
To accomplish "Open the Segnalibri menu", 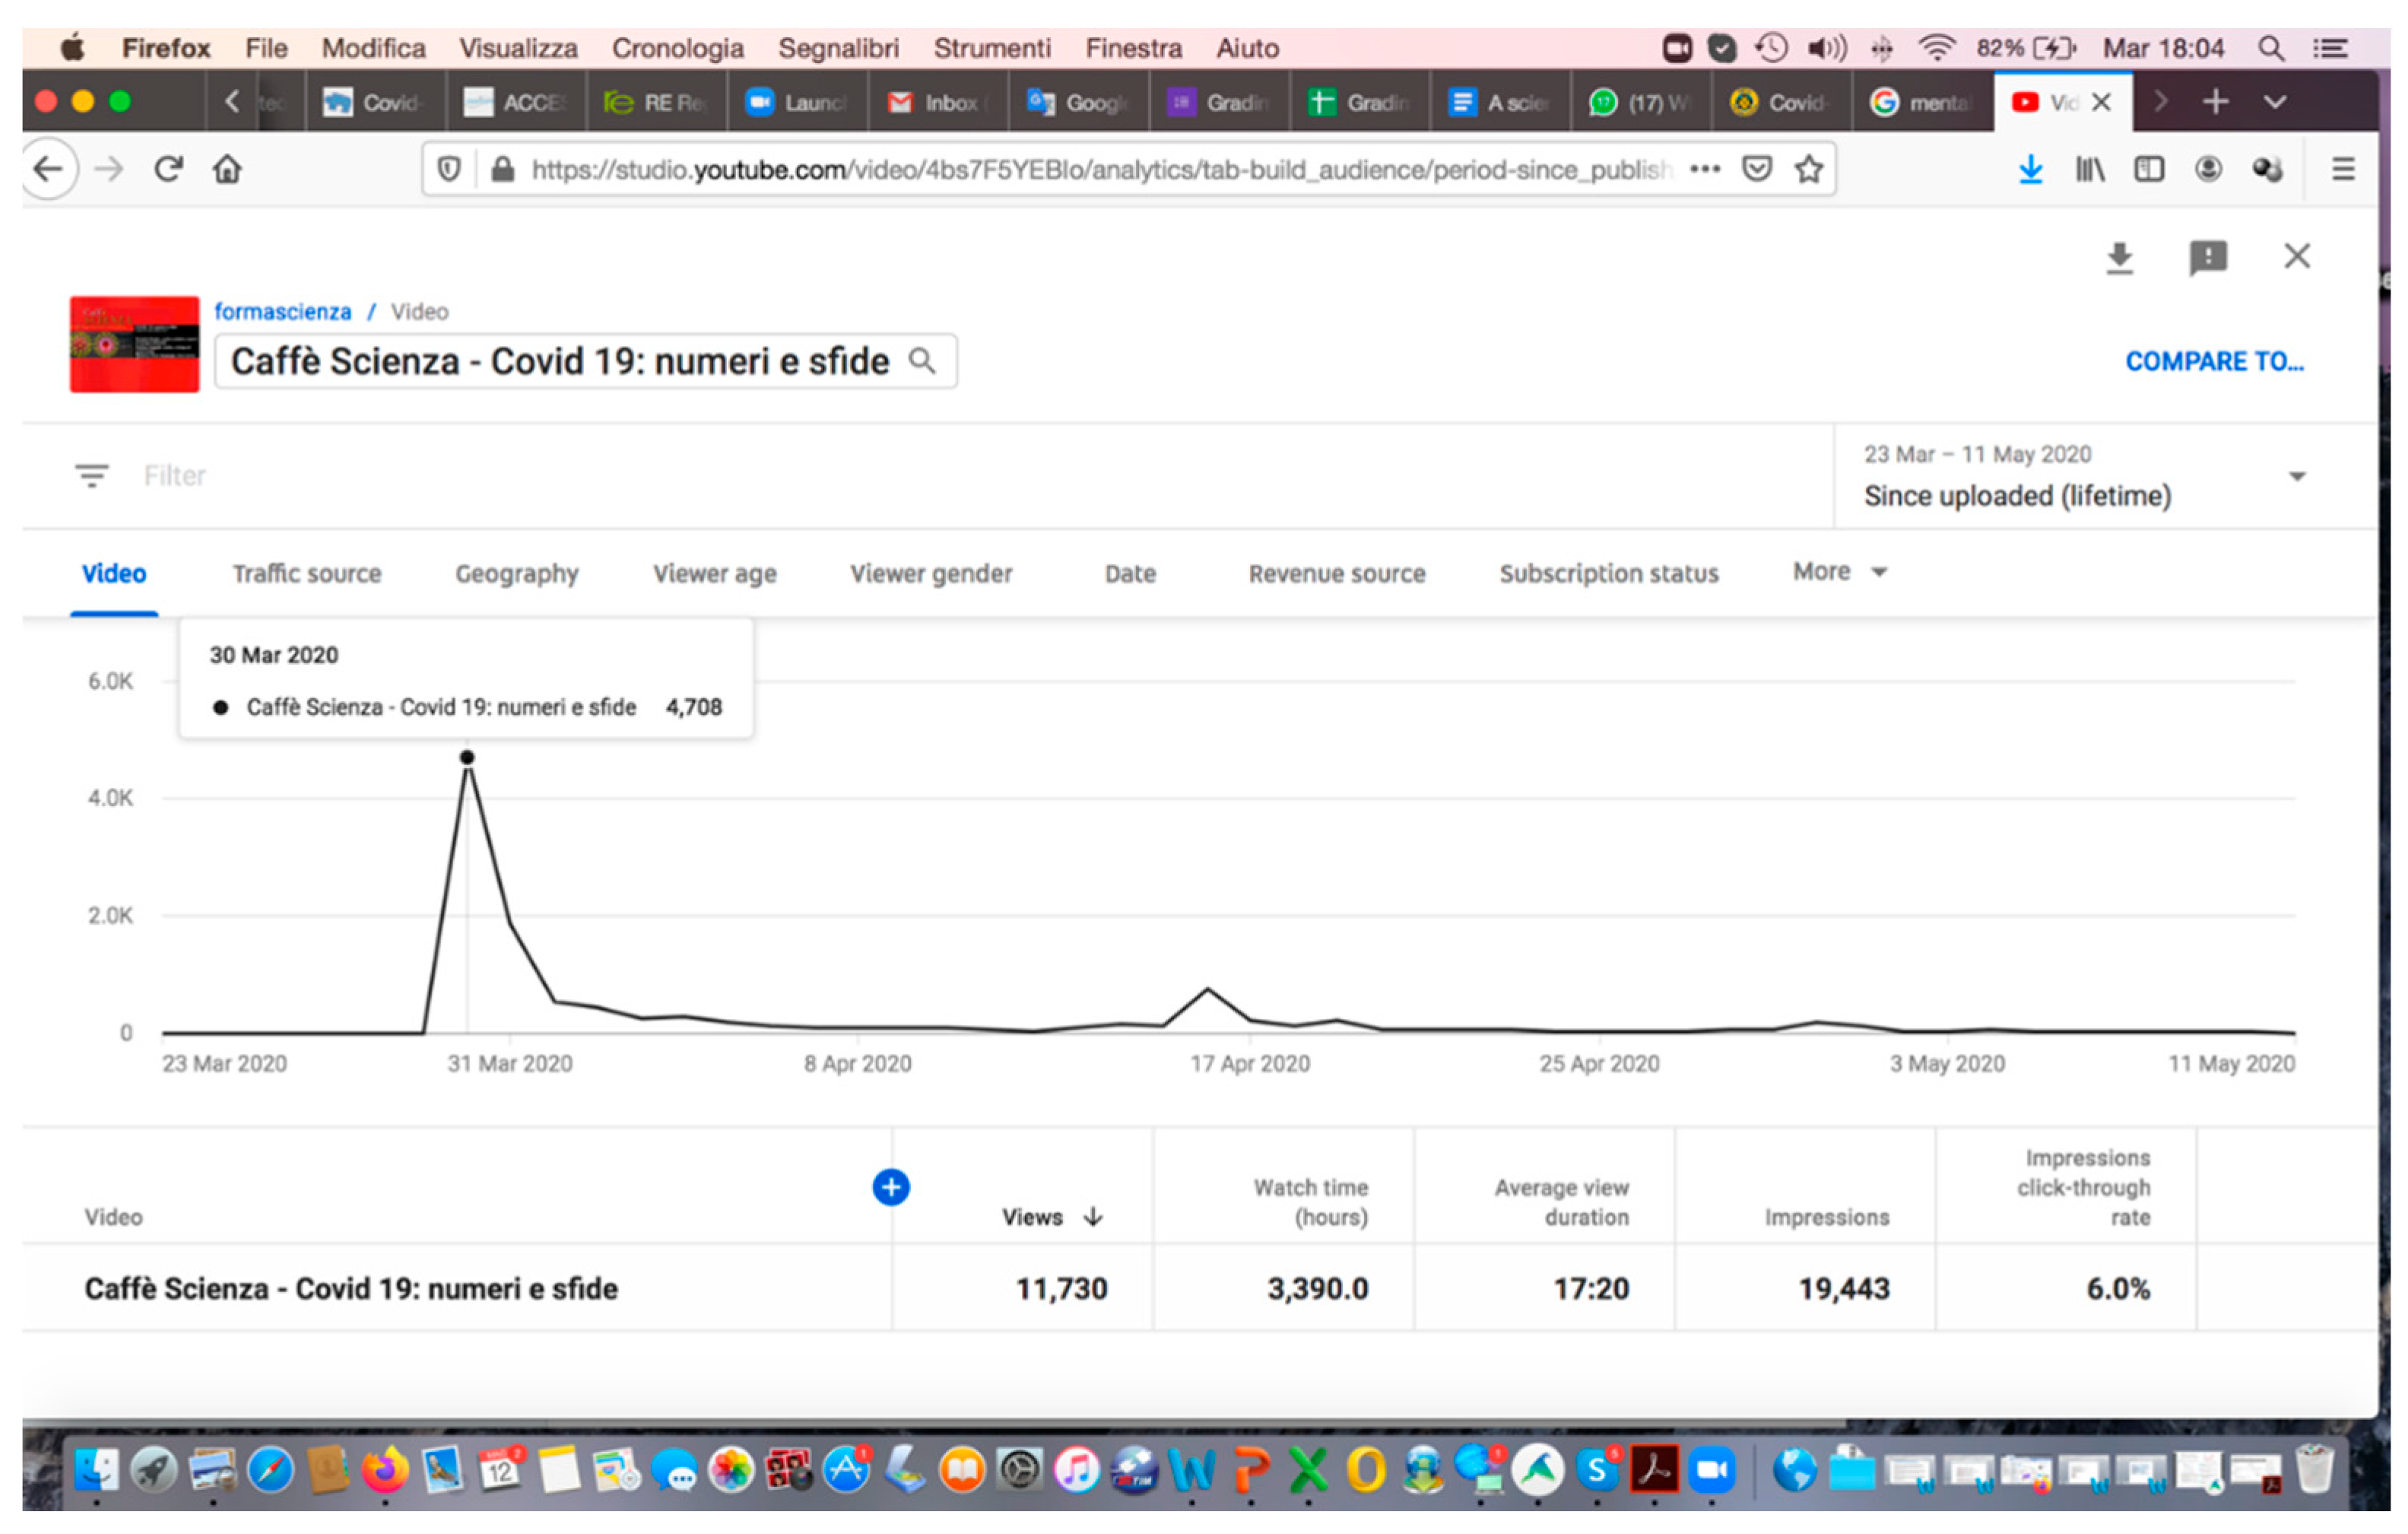I will [838, 48].
